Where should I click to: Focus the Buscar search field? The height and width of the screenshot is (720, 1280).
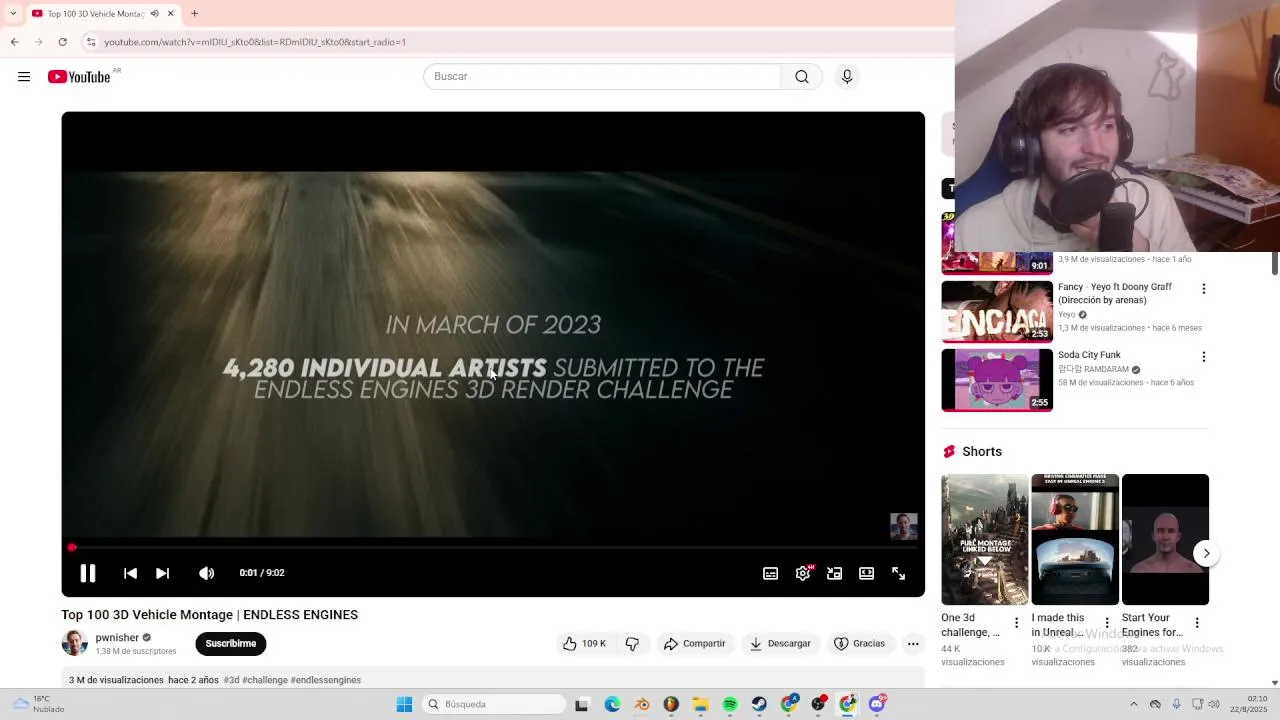(602, 77)
